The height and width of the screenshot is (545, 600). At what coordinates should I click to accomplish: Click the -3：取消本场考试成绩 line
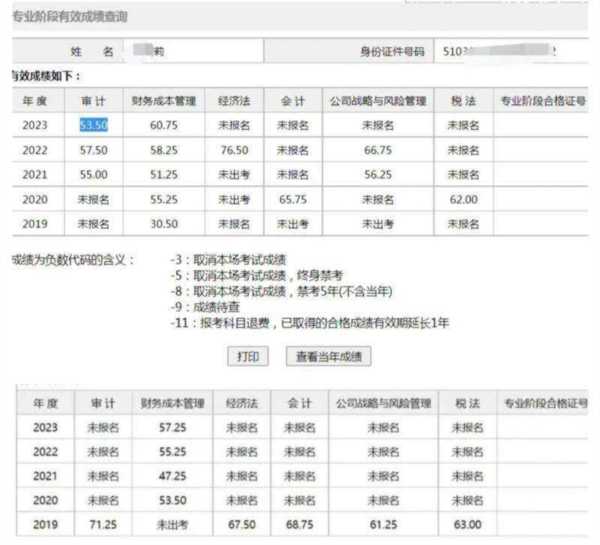[228, 260]
